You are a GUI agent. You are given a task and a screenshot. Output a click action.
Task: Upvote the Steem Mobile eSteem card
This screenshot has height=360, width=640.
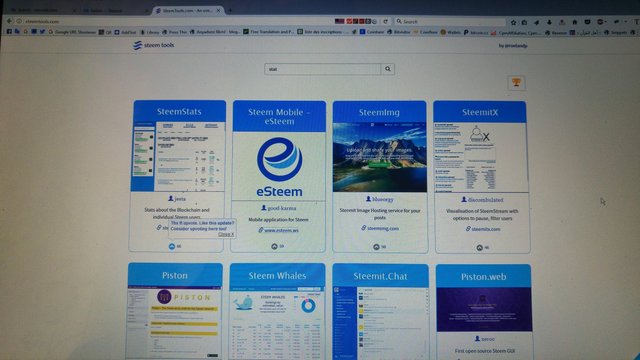274,247
